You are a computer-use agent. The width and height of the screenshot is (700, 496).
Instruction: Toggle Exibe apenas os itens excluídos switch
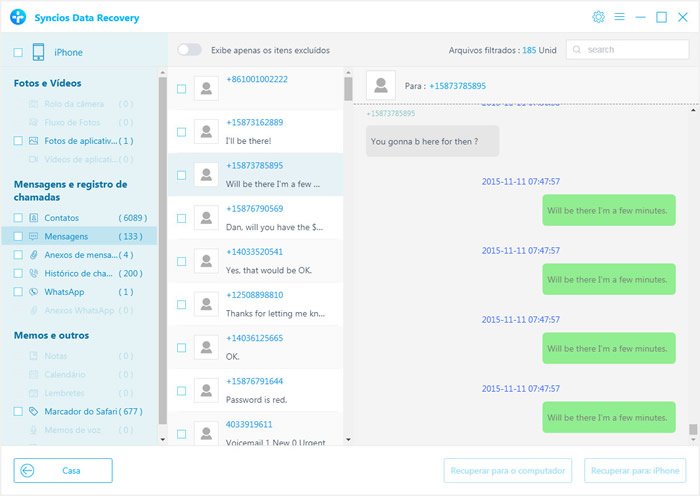click(x=190, y=50)
